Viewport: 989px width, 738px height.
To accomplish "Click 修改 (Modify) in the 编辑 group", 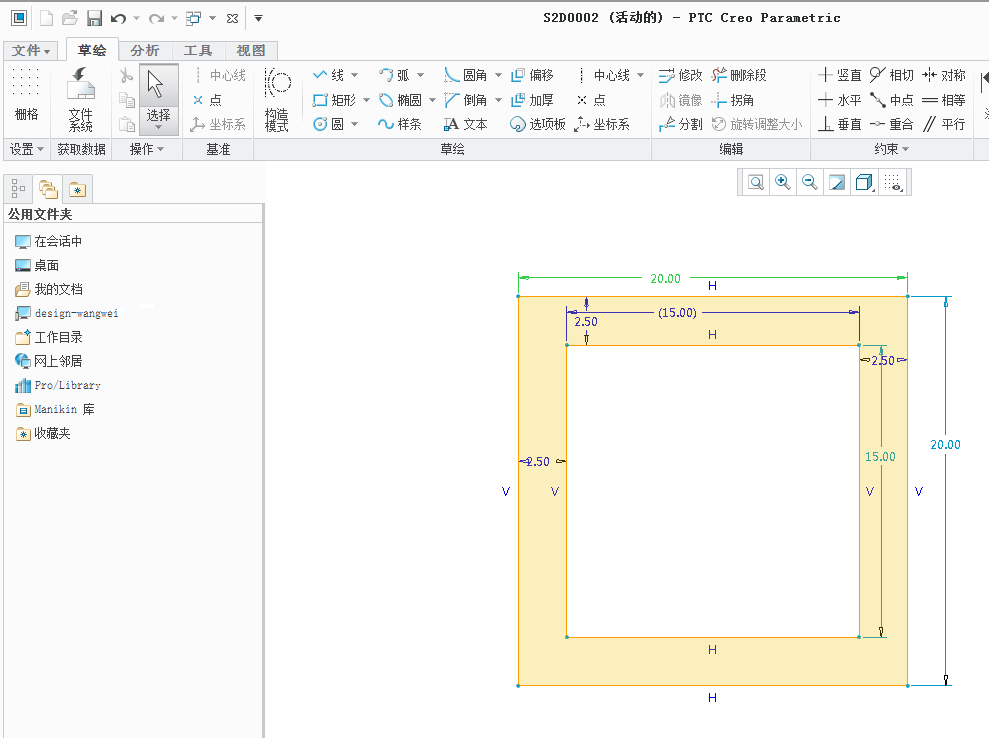I will tap(681, 75).
